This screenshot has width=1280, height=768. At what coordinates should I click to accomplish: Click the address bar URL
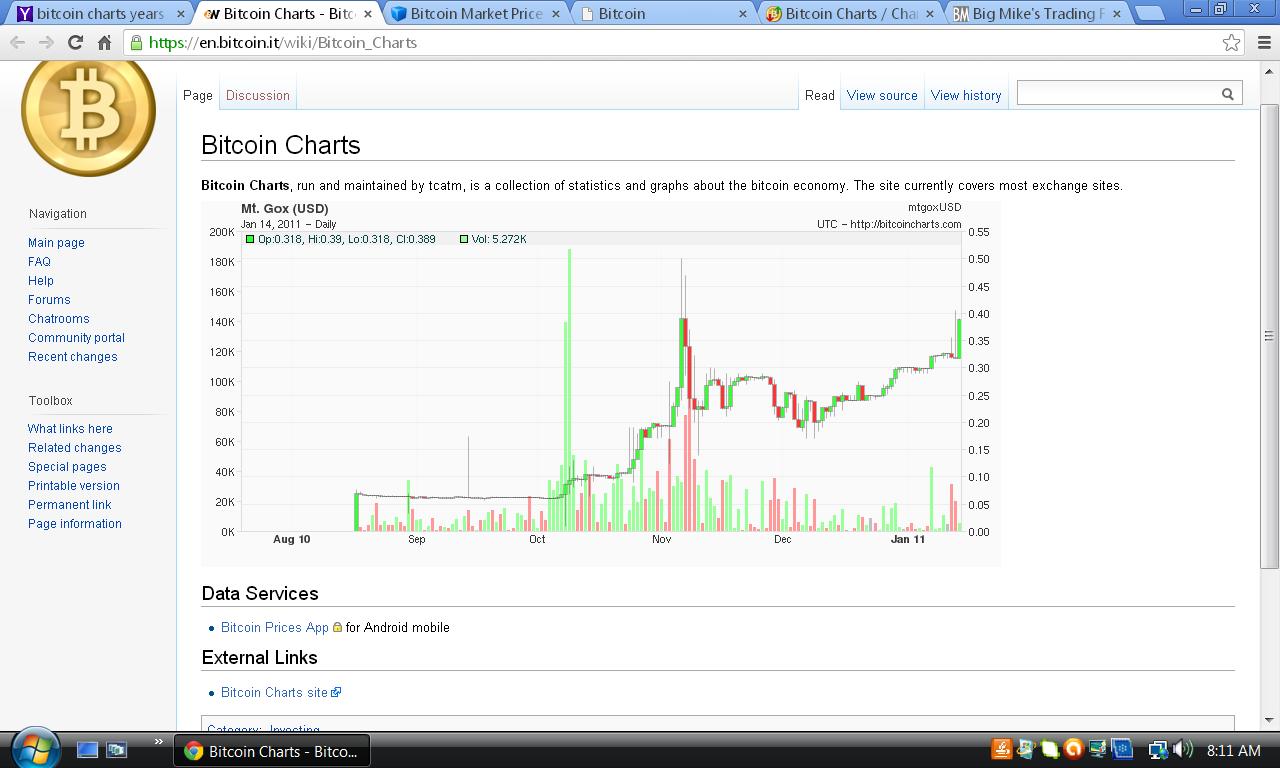click(x=283, y=43)
